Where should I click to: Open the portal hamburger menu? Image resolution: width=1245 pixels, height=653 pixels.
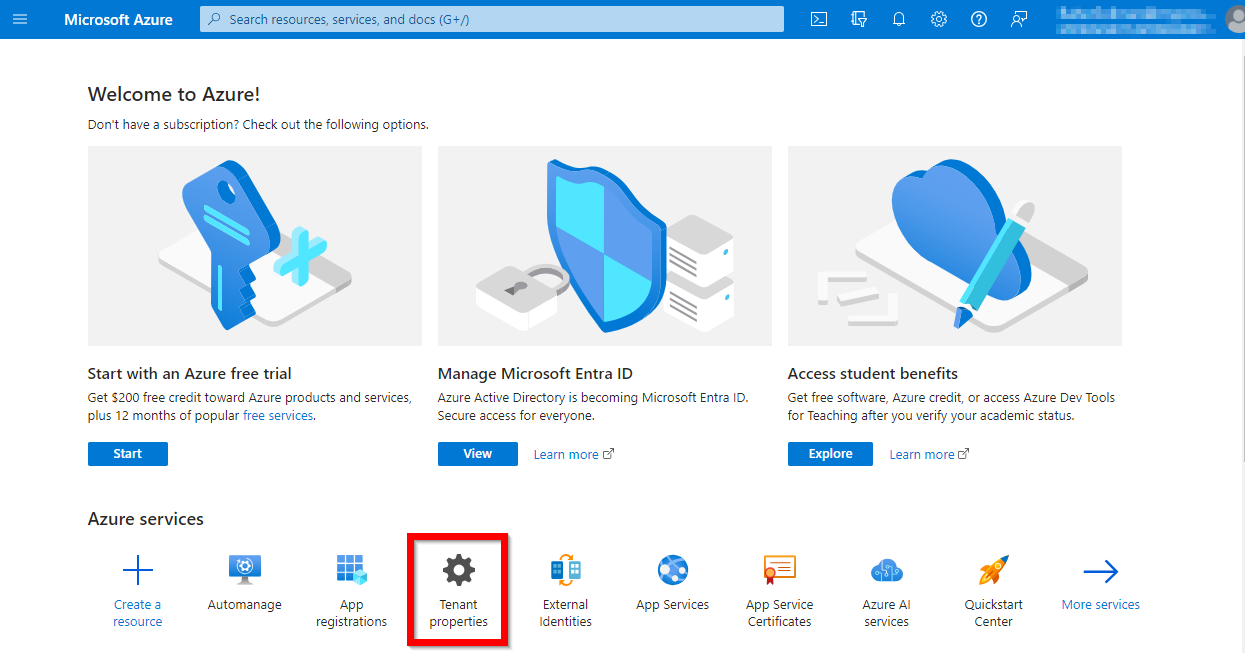[20, 19]
